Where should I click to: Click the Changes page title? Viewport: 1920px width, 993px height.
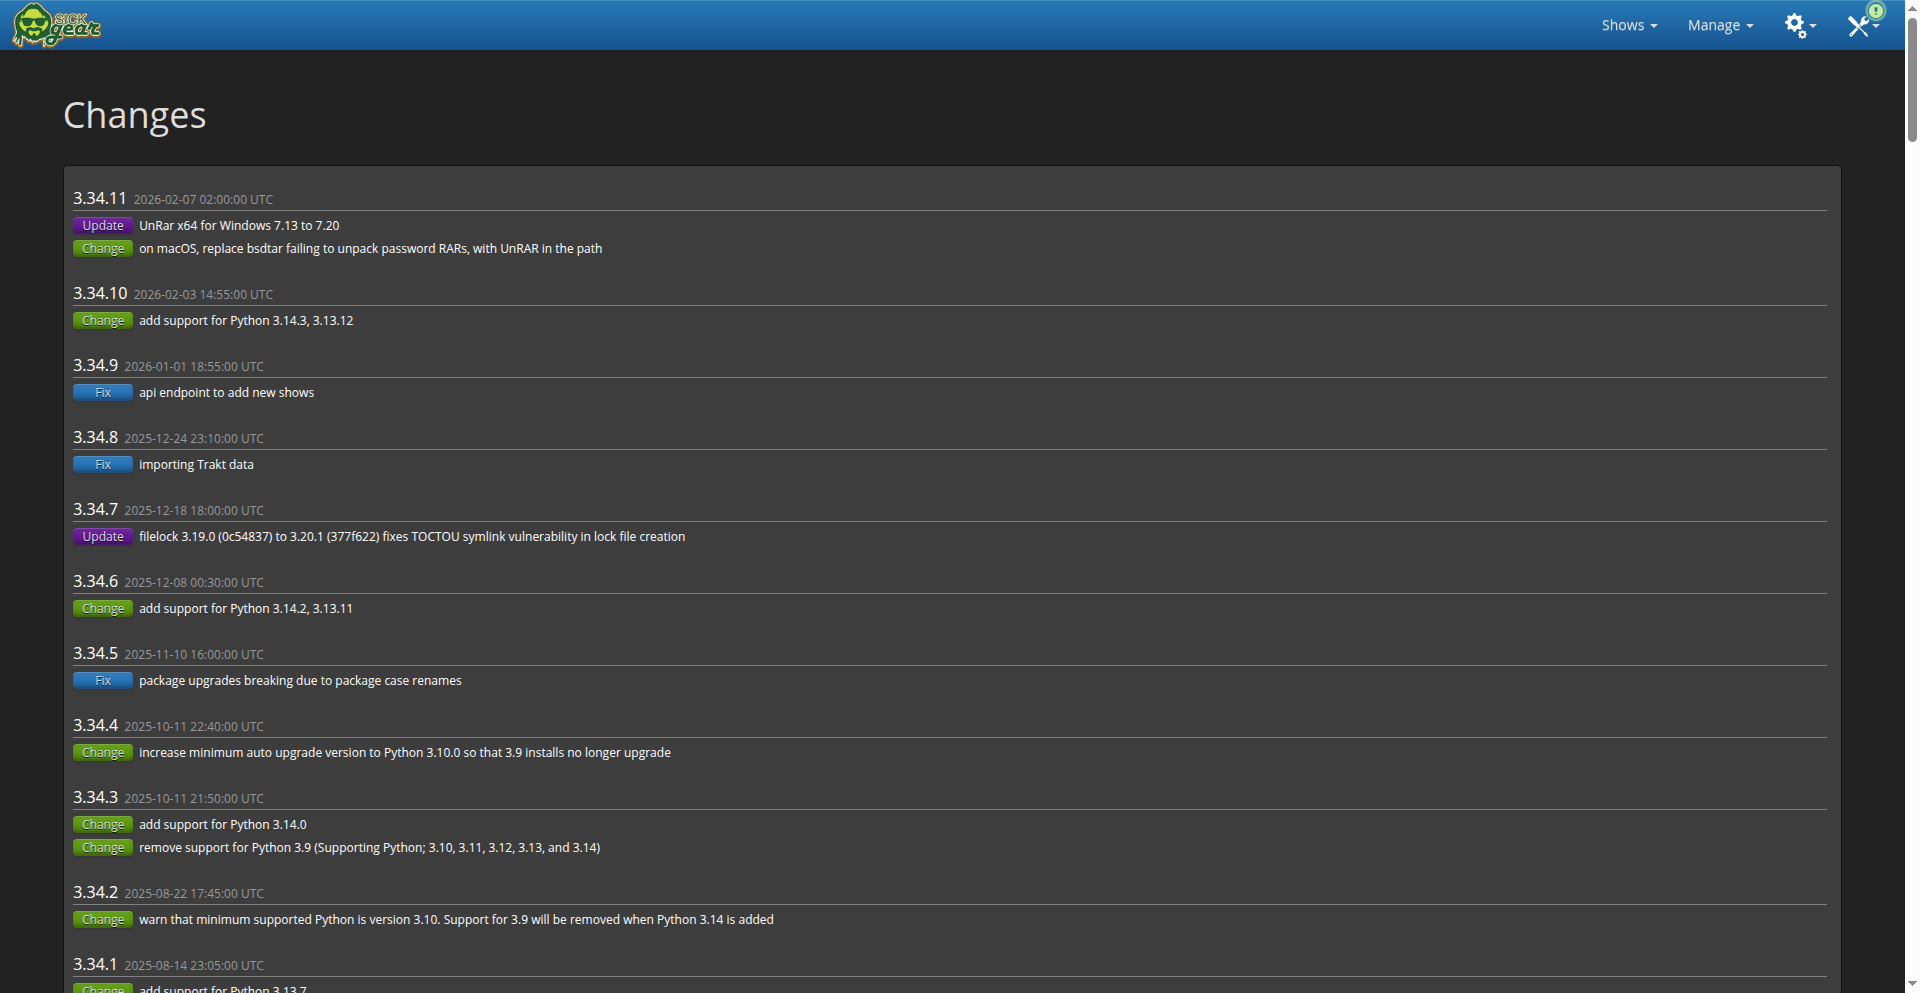pyautogui.click(x=134, y=115)
